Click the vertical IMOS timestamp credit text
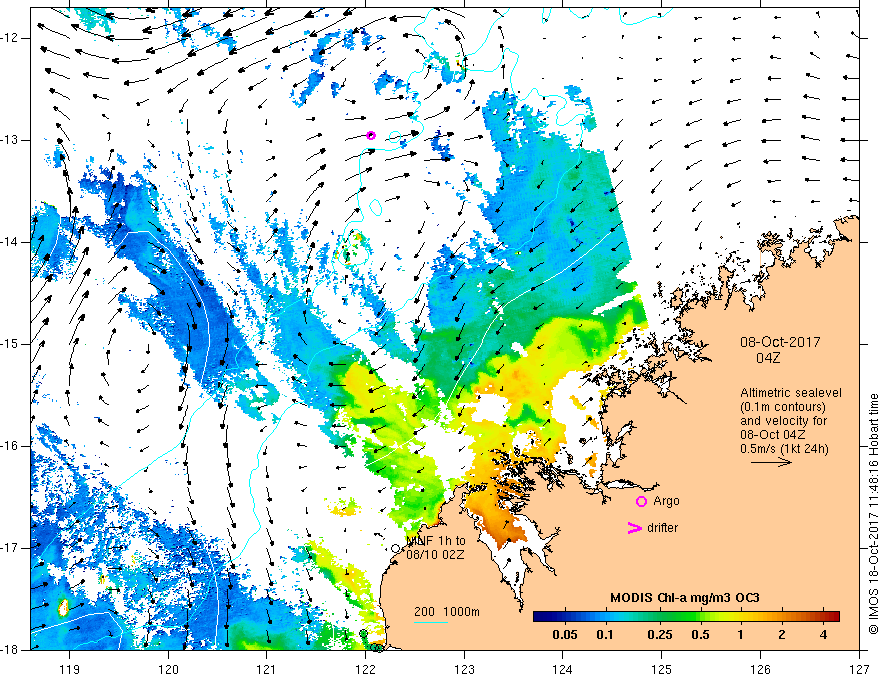This screenshot has height=680, width=880. point(873,514)
